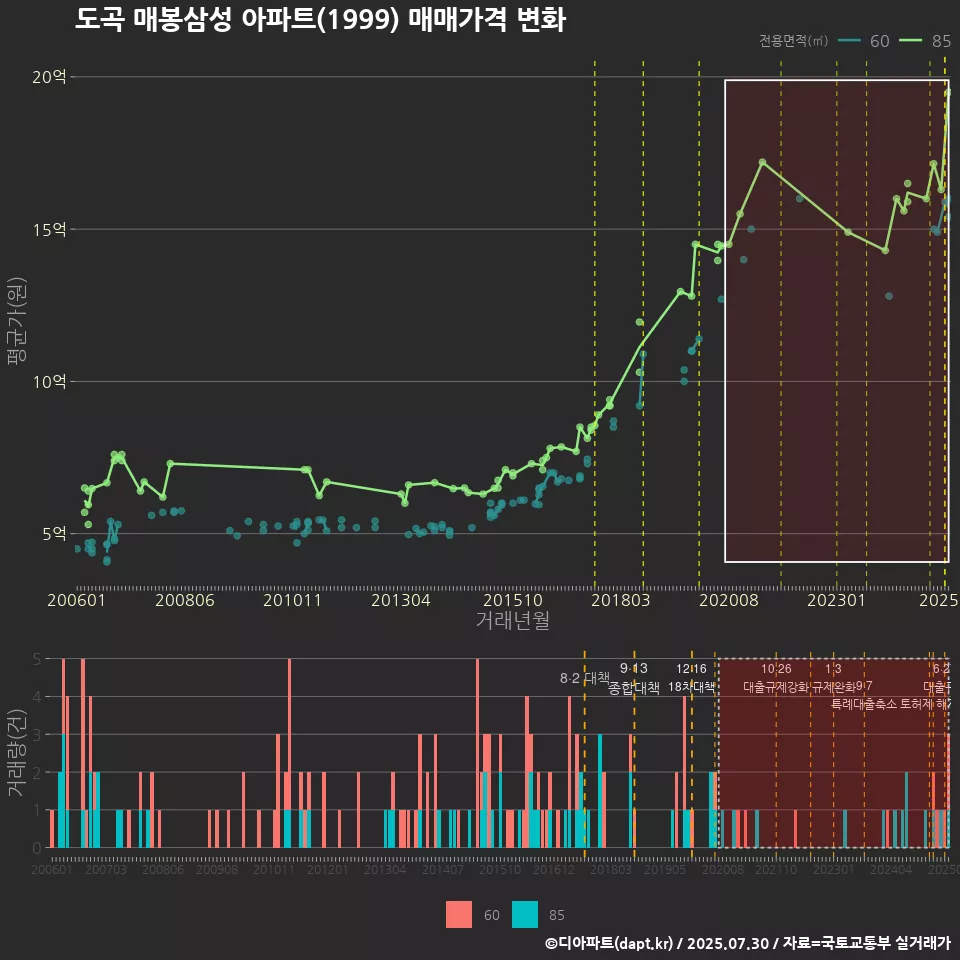This screenshot has width=960, height=960.
Task: Click the 8·2 대책 policy annotation
Action: (x=585, y=678)
